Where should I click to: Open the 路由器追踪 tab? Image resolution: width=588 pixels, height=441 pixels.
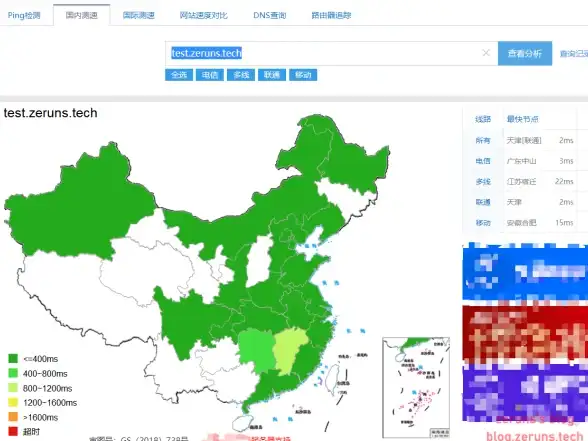[x=331, y=15]
